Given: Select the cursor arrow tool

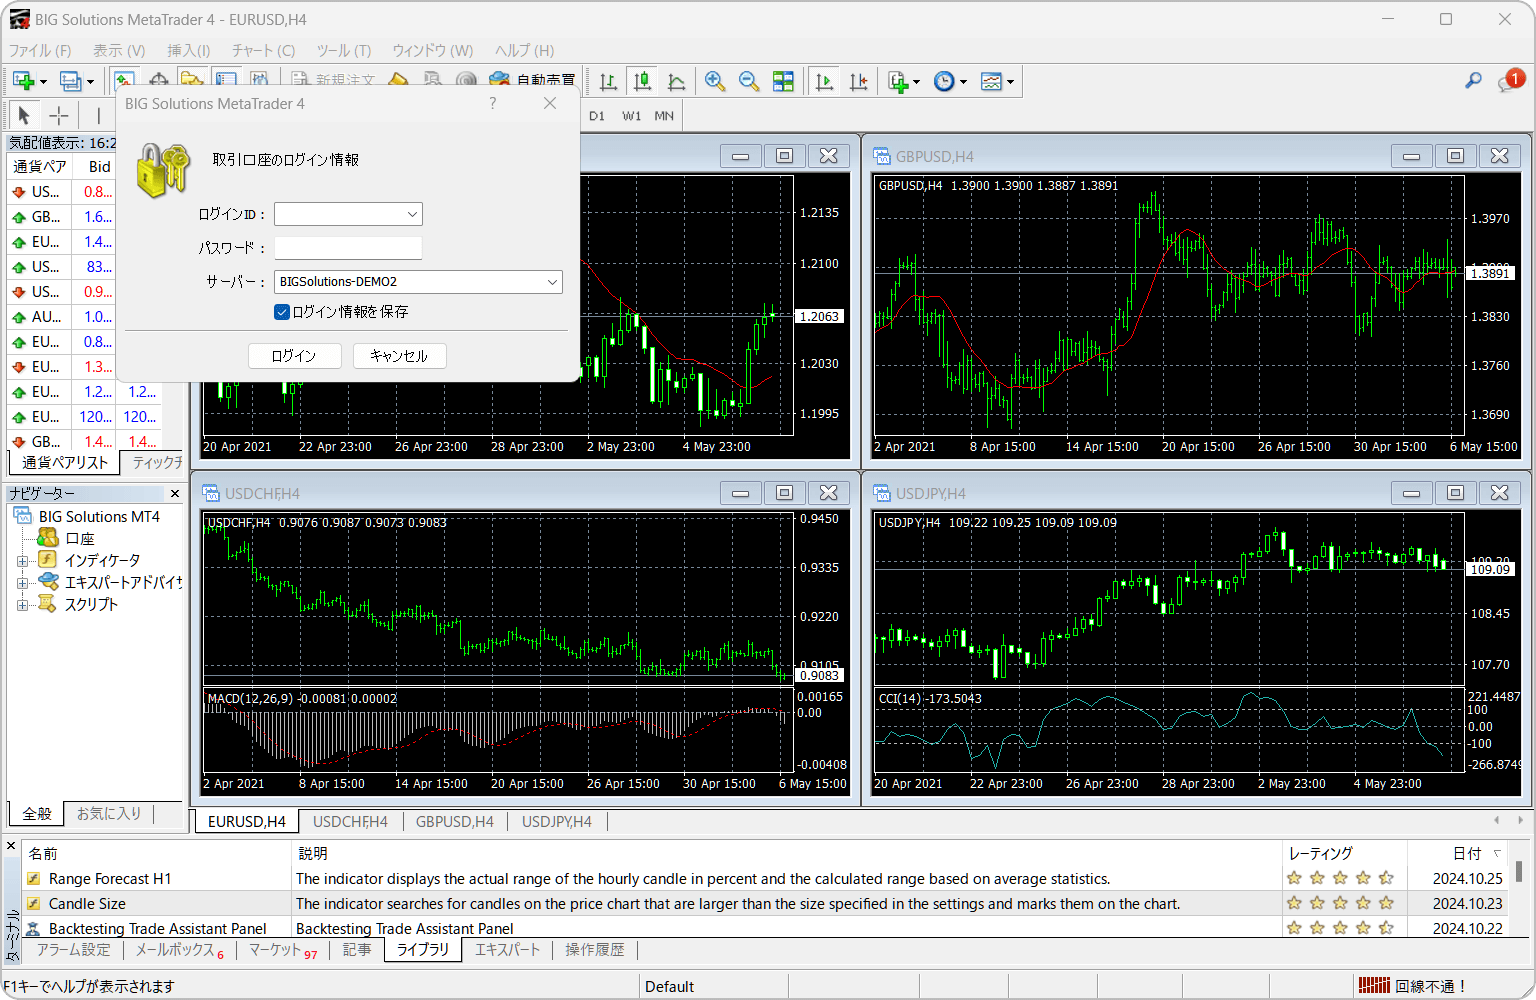Looking at the screenshot, I should tap(24, 115).
